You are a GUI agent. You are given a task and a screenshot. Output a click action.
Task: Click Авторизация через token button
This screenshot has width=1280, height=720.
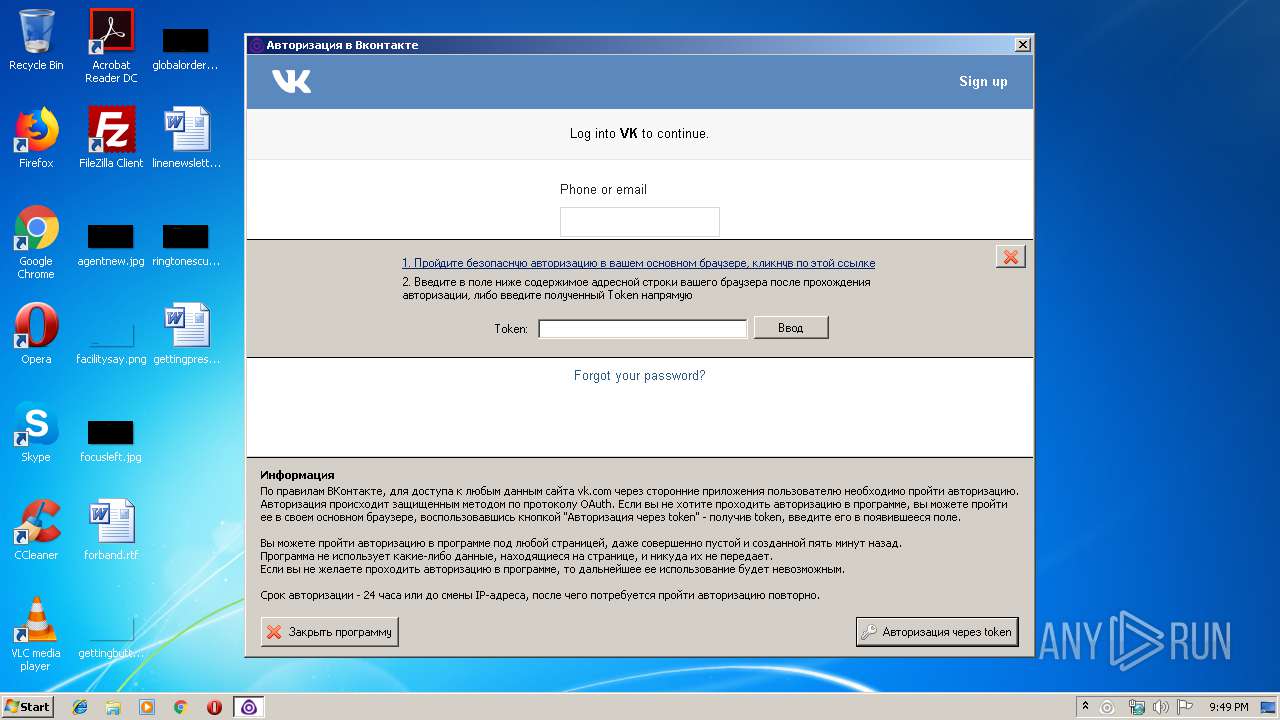[x=937, y=632]
